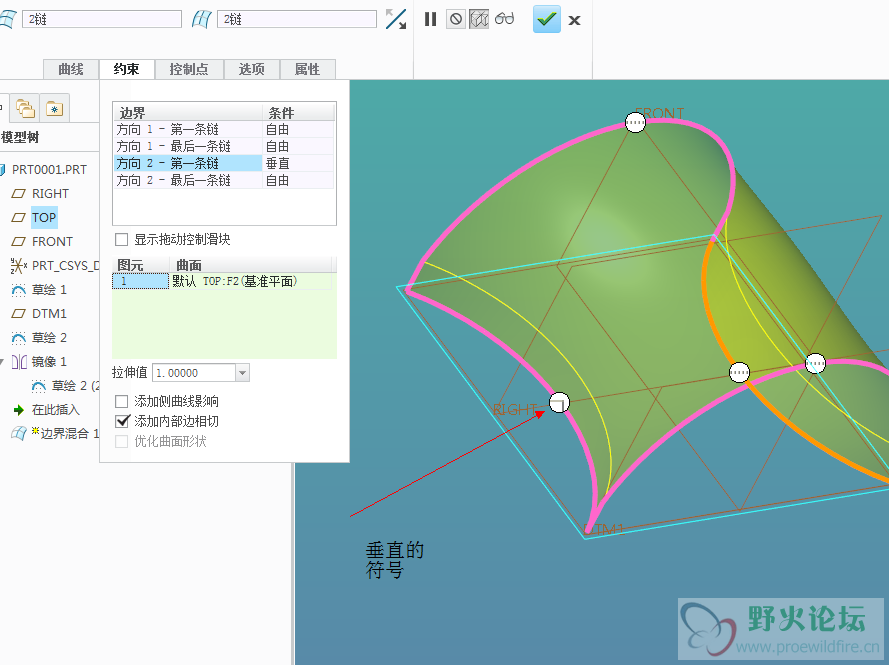
Task: Click the layer tree folder icon
Action: [x=26, y=108]
